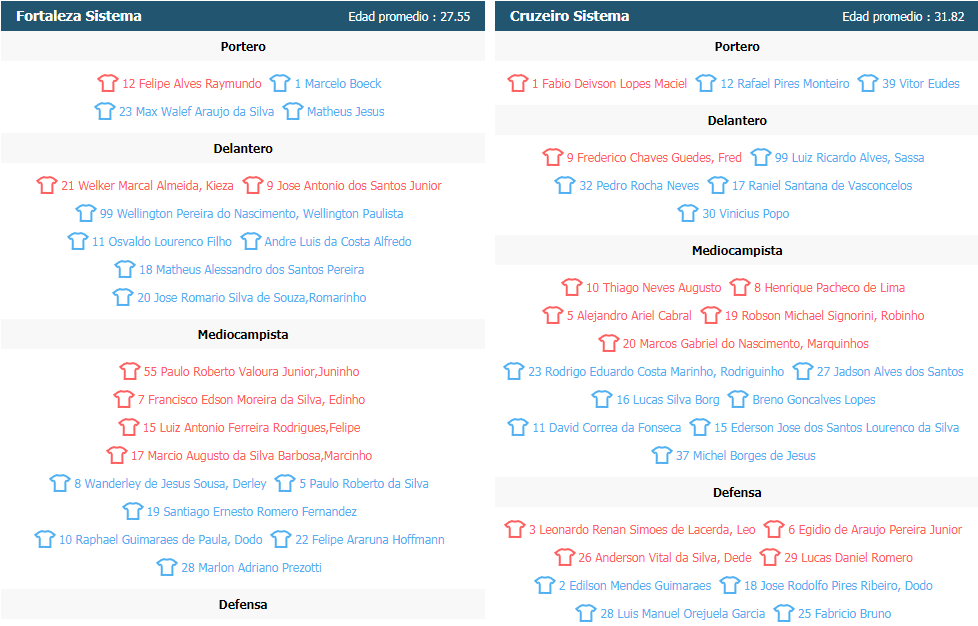Click the Cruzeiro Sistema header title

[x=569, y=16]
